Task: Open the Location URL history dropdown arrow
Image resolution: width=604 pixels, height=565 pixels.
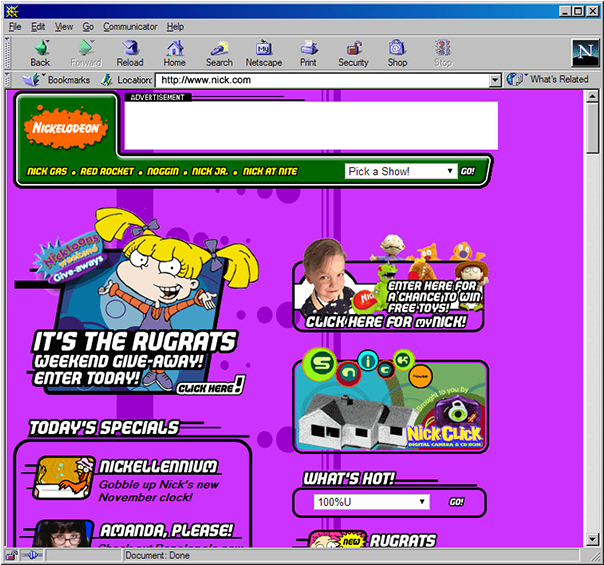Action: pyautogui.click(x=495, y=79)
